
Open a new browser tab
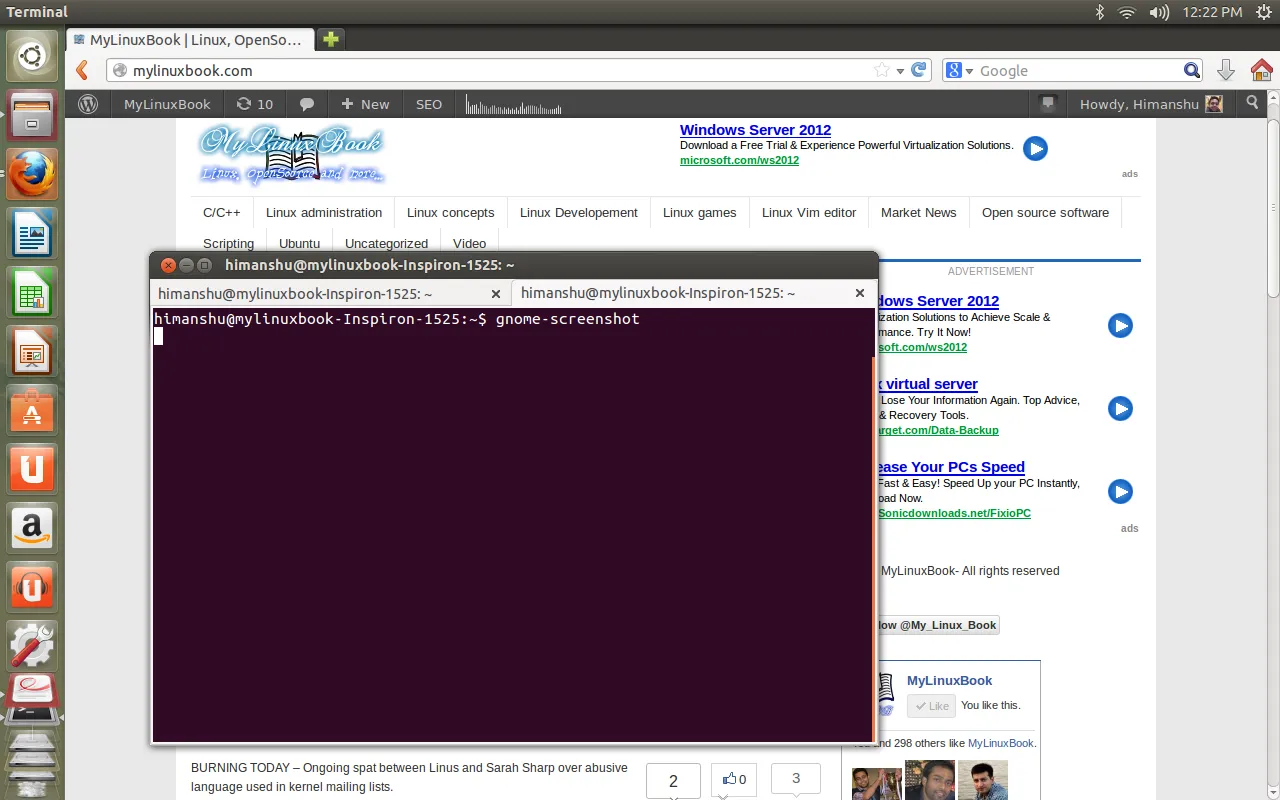point(330,39)
